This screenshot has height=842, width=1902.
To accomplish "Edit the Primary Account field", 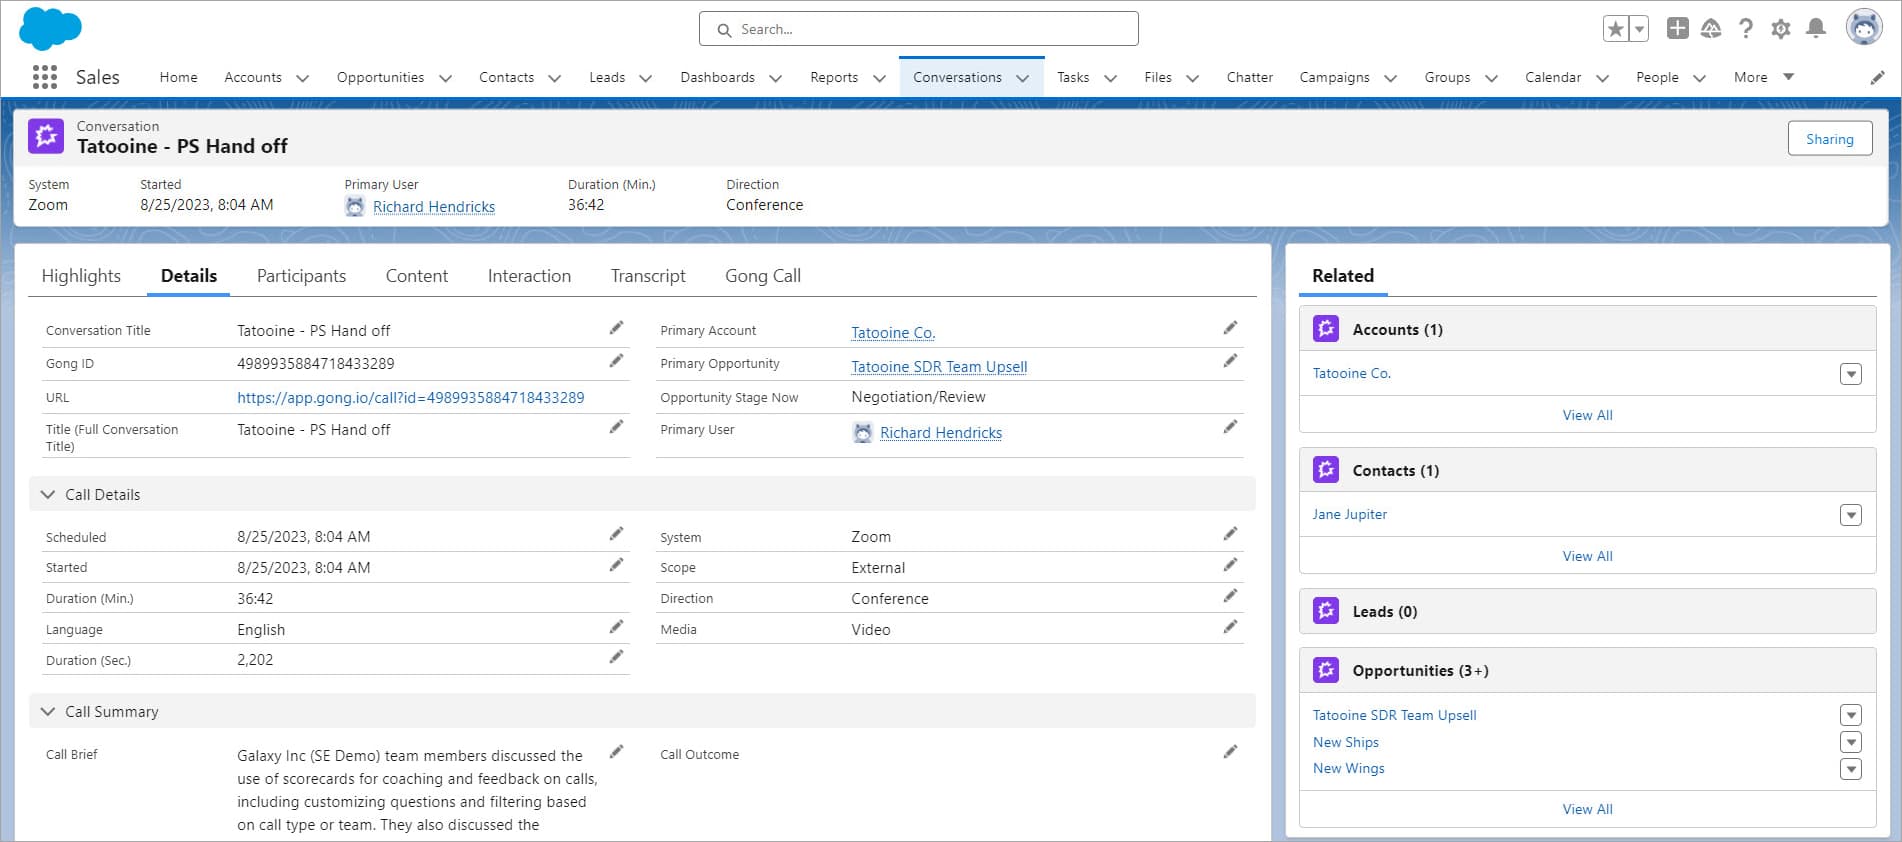I will [x=1231, y=328].
